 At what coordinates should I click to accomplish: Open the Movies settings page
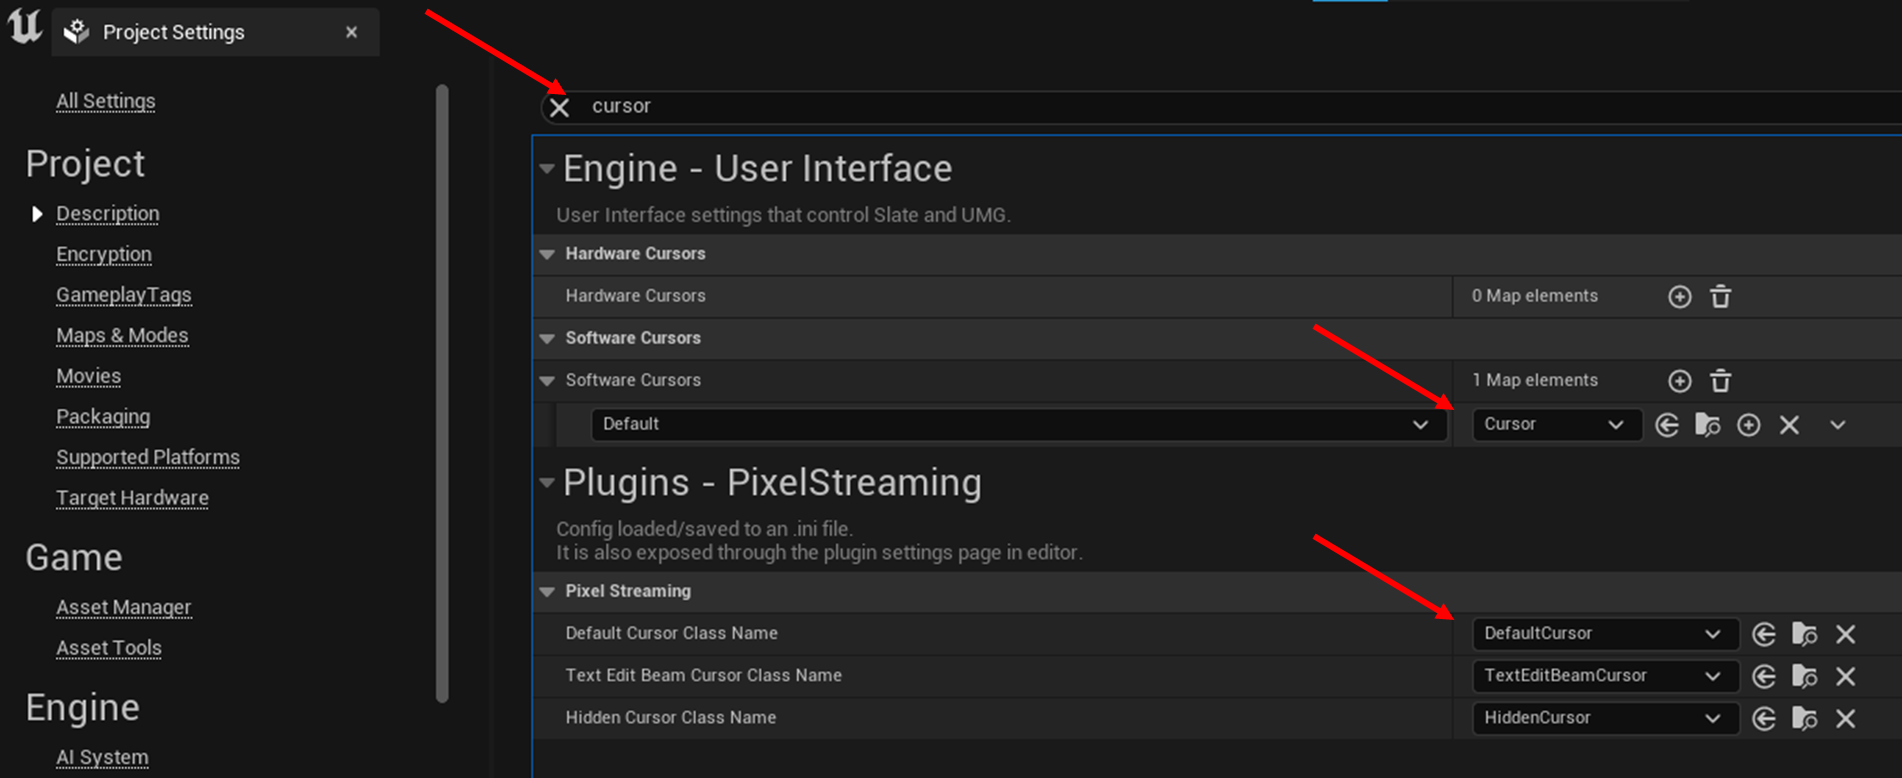(89, 376)
